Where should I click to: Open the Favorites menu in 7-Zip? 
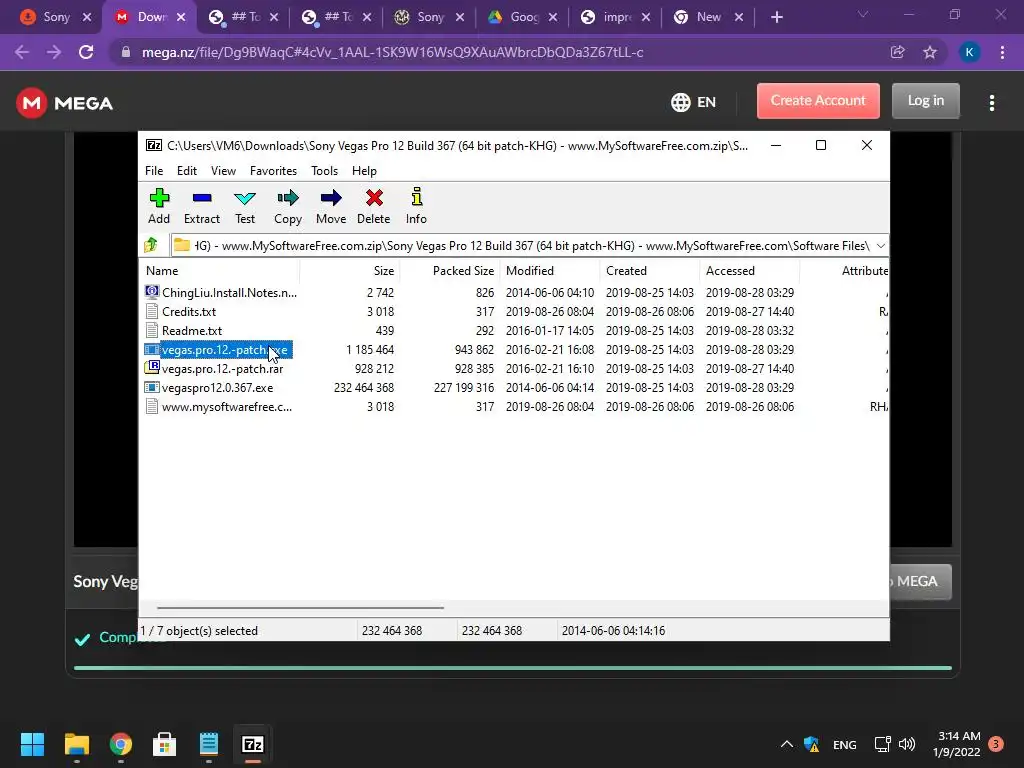click(x=273, y=170)
